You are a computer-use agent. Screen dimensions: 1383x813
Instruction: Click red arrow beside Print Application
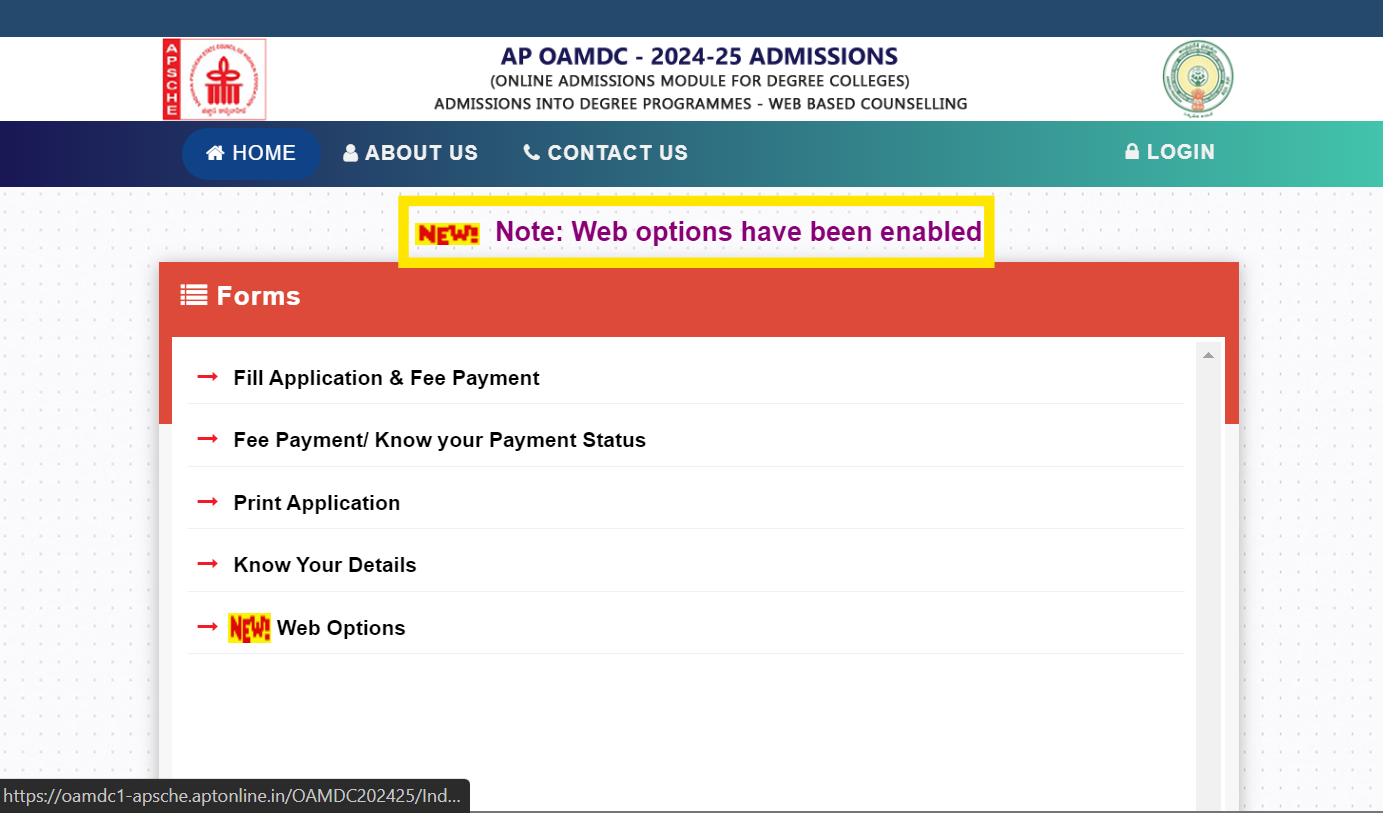207,502
